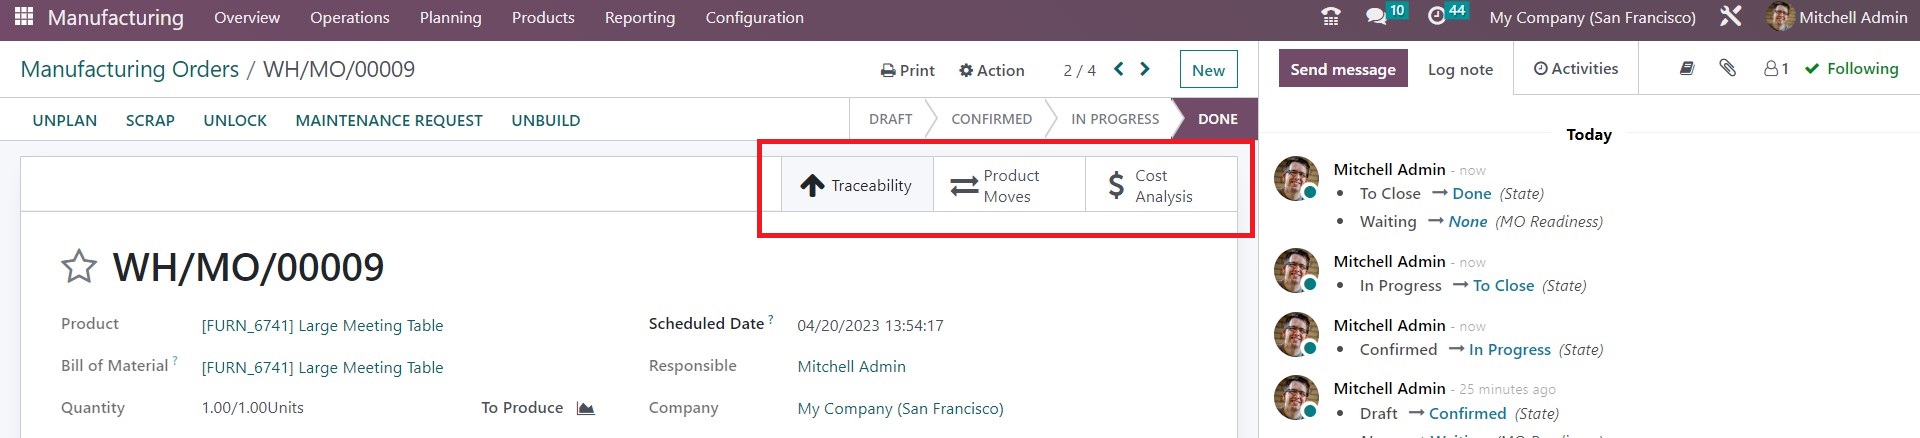Screen dimensions: 1920x438
Task: Open the followers count icon
Action: 1776,68
